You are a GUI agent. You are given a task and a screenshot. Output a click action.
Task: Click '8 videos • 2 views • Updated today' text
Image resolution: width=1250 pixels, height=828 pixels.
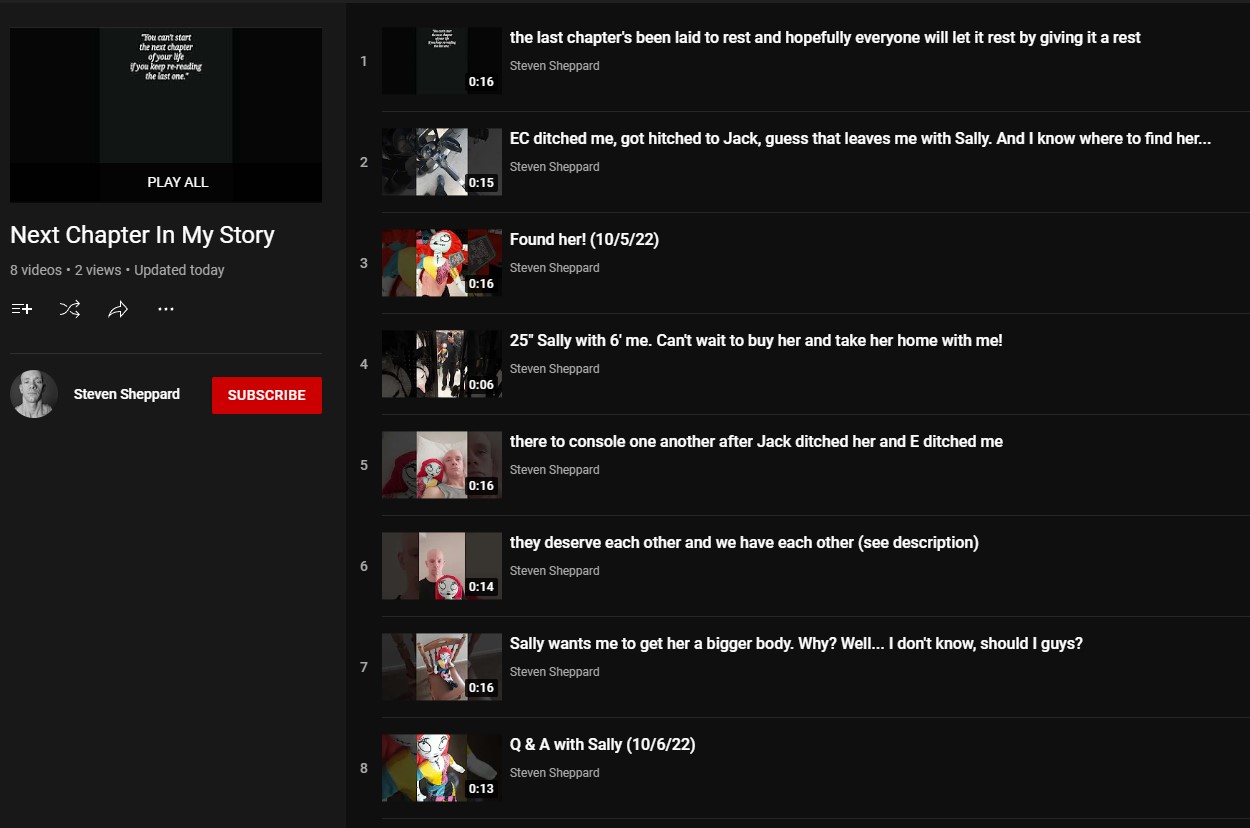117,270
